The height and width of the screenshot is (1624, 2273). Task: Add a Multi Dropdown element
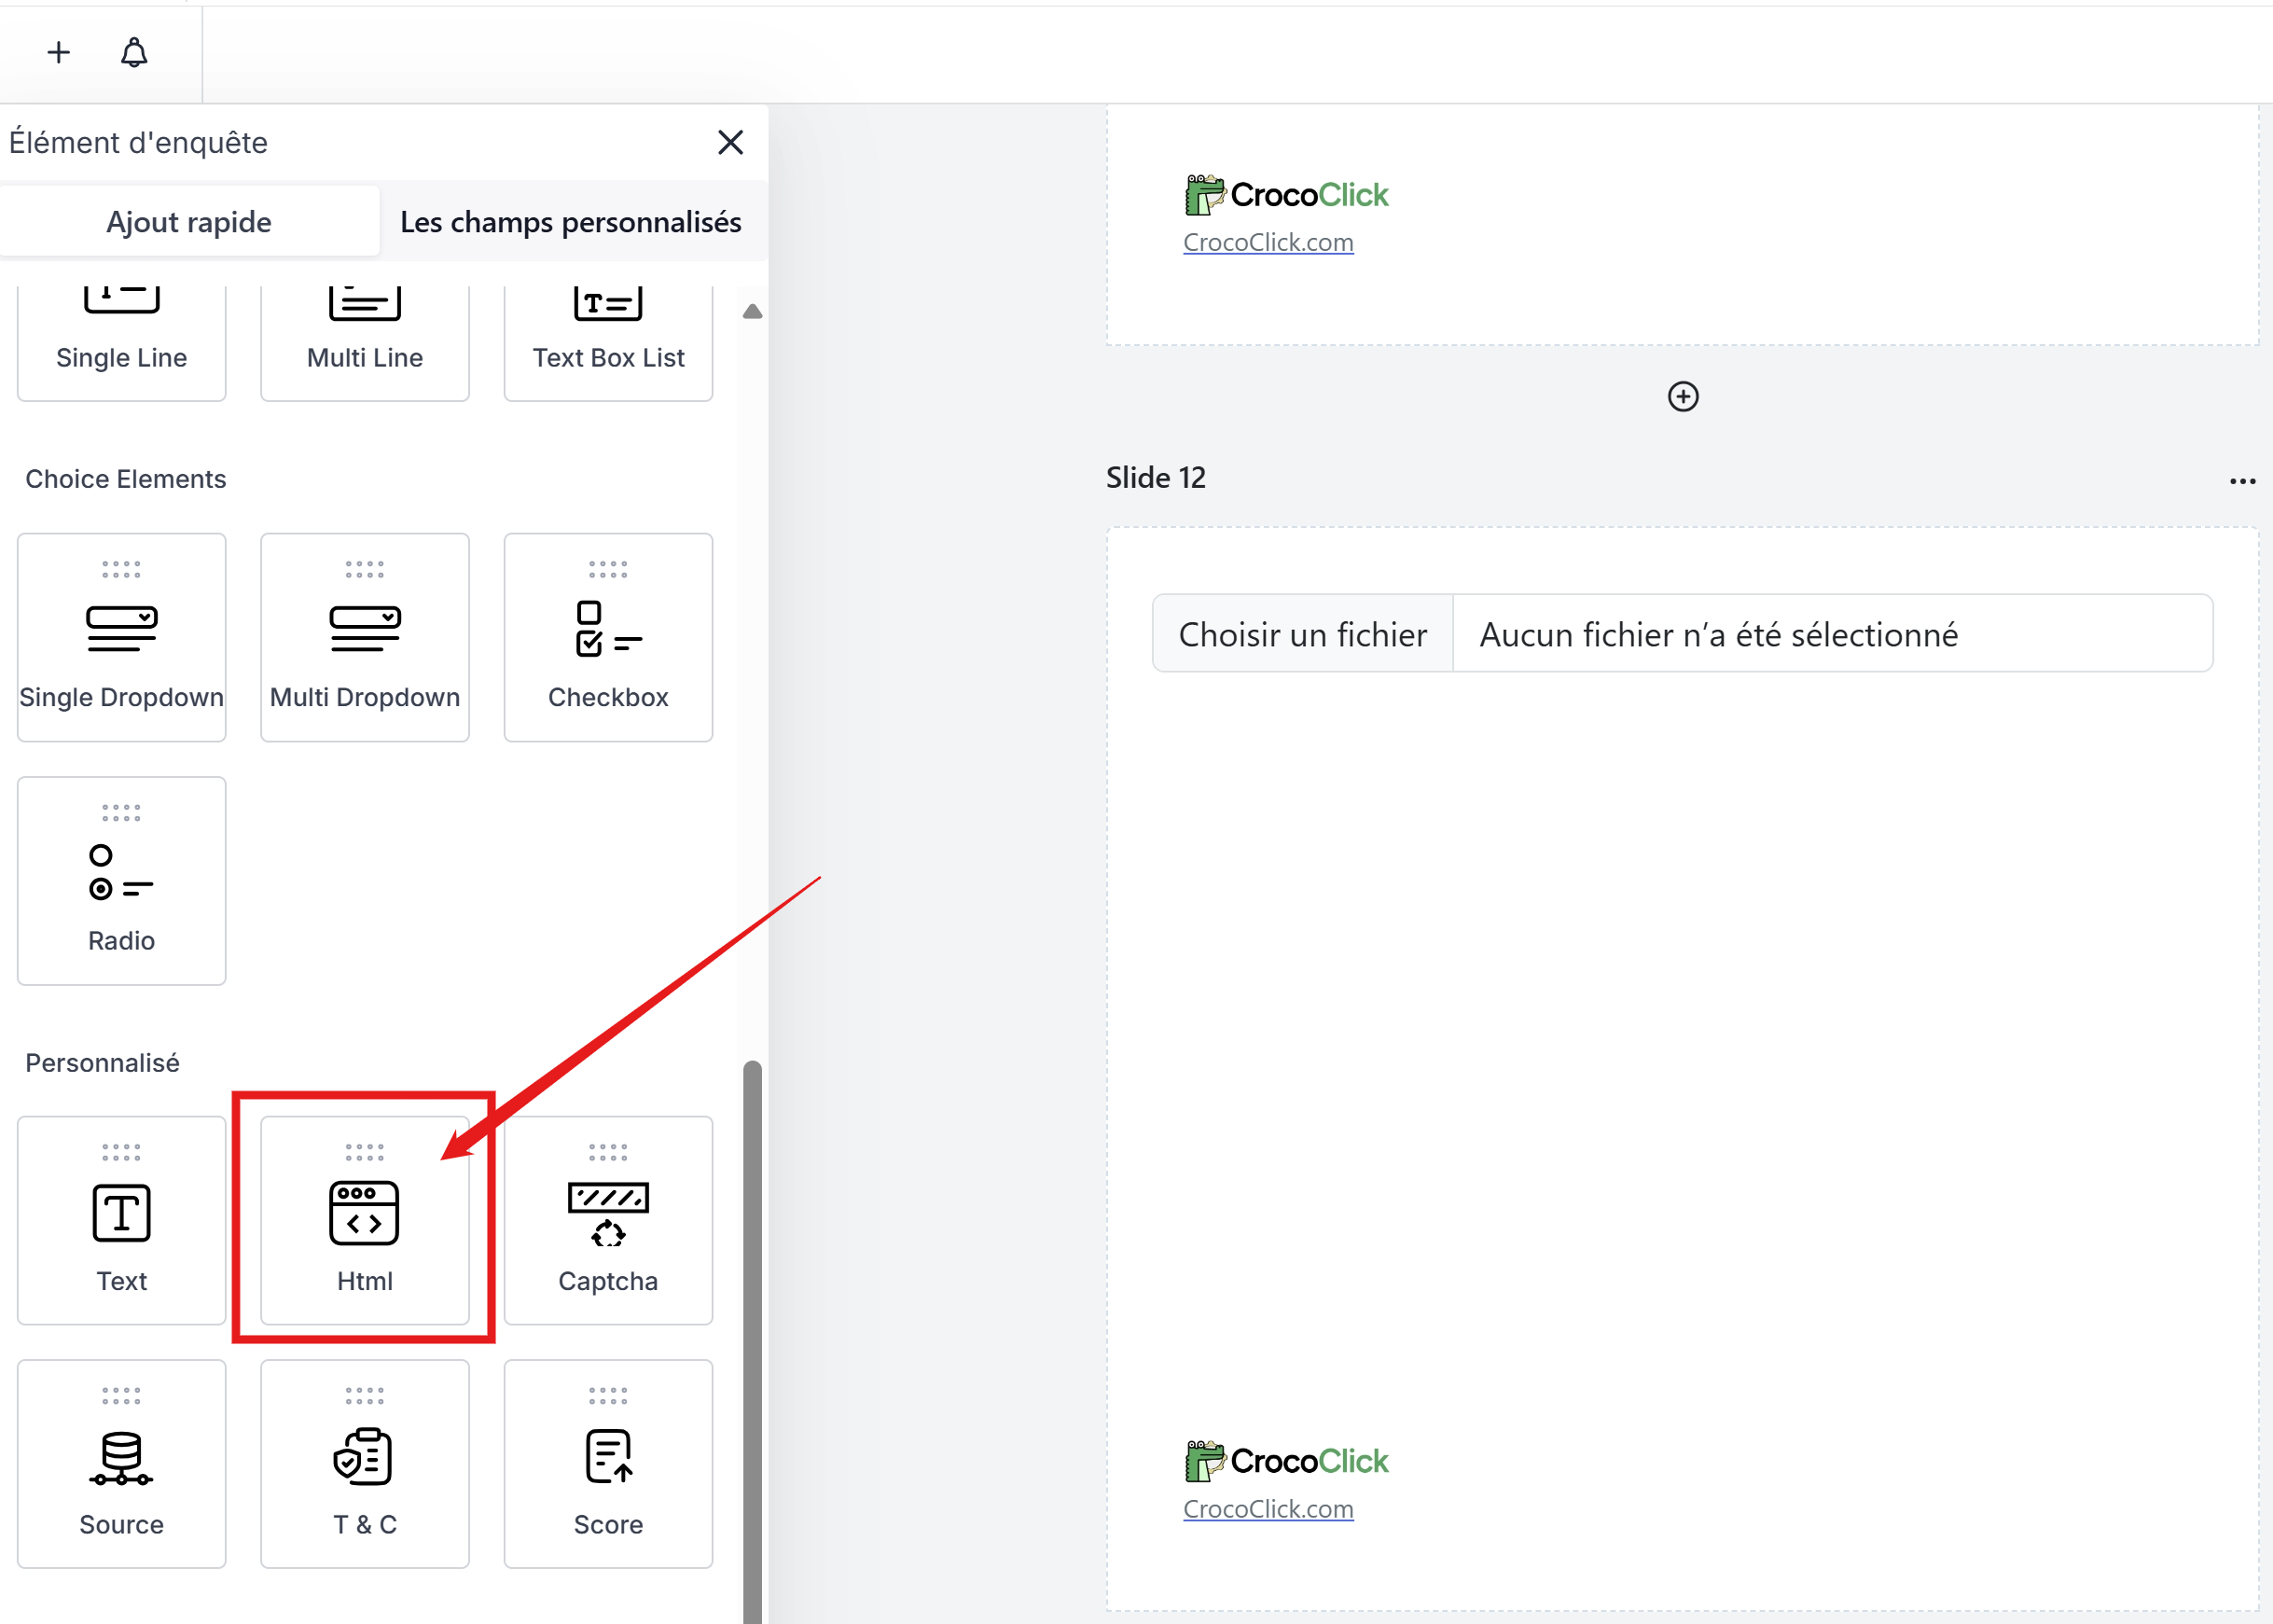pos(364,637)
